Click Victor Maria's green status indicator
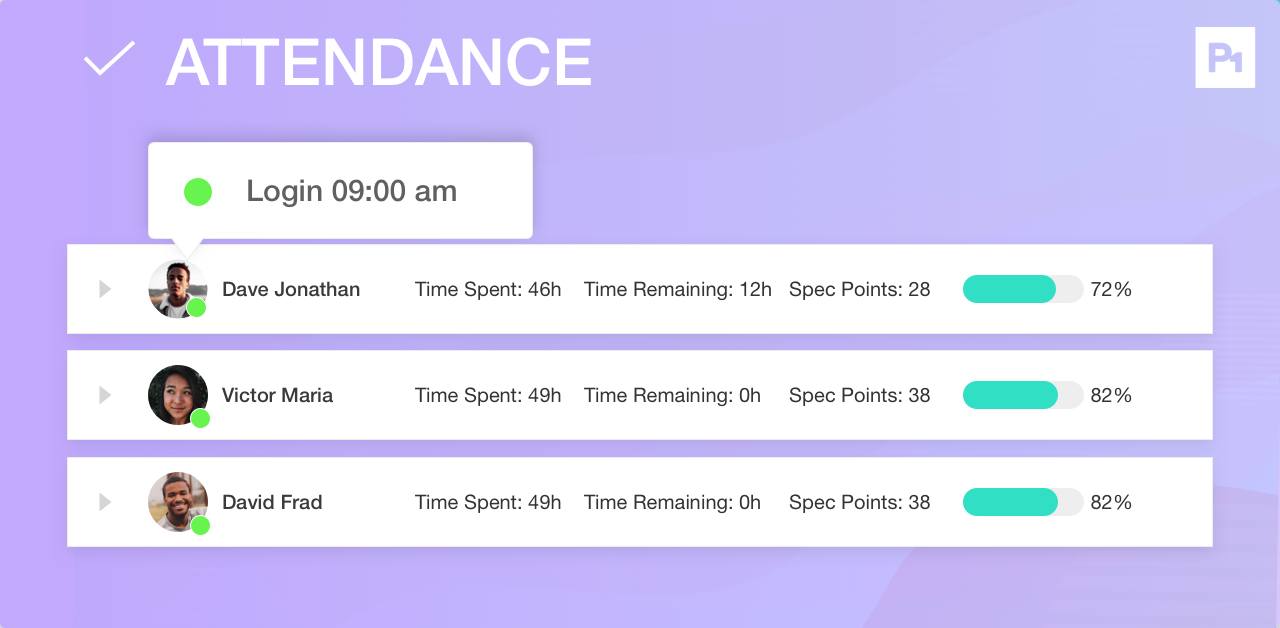 point(200,418)
